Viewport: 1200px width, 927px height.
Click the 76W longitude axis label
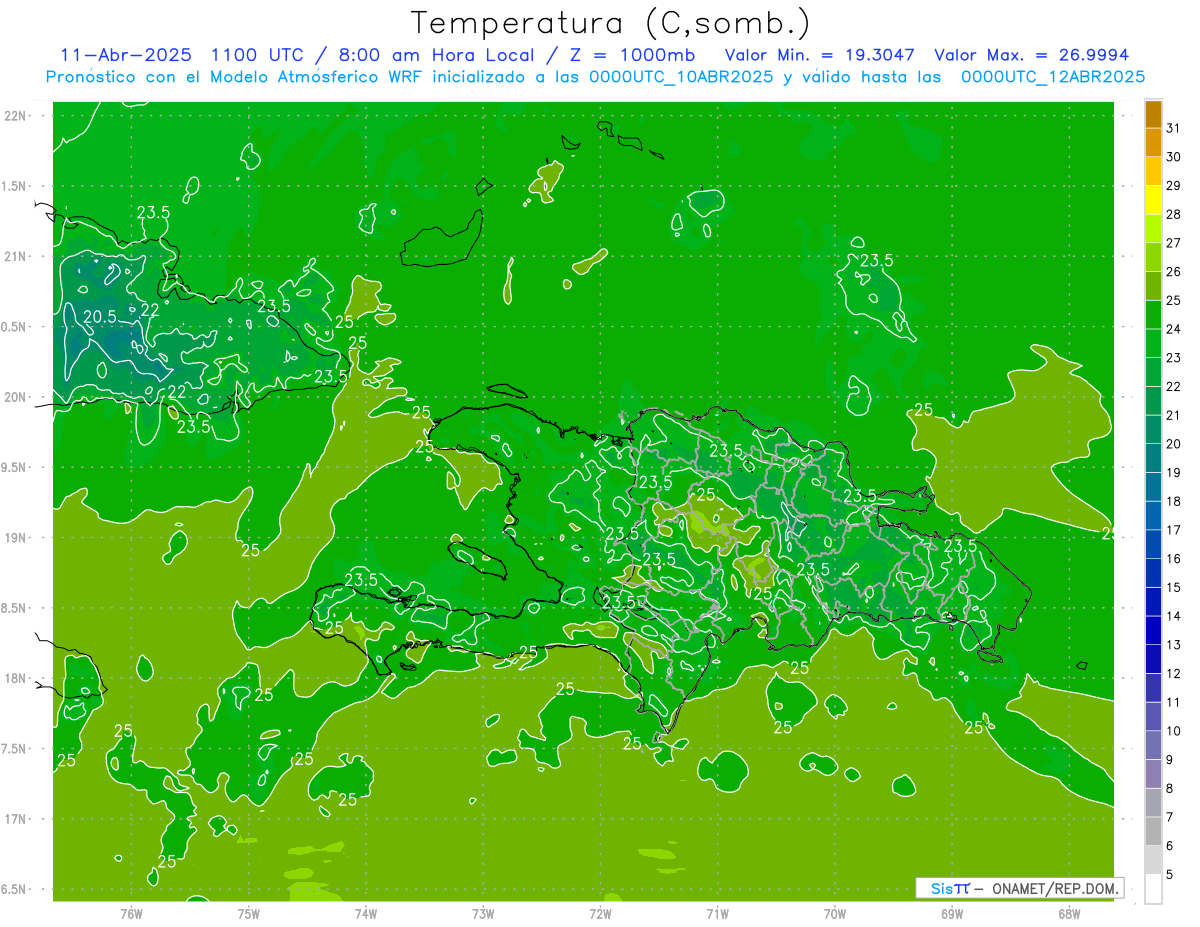(131, 914)
